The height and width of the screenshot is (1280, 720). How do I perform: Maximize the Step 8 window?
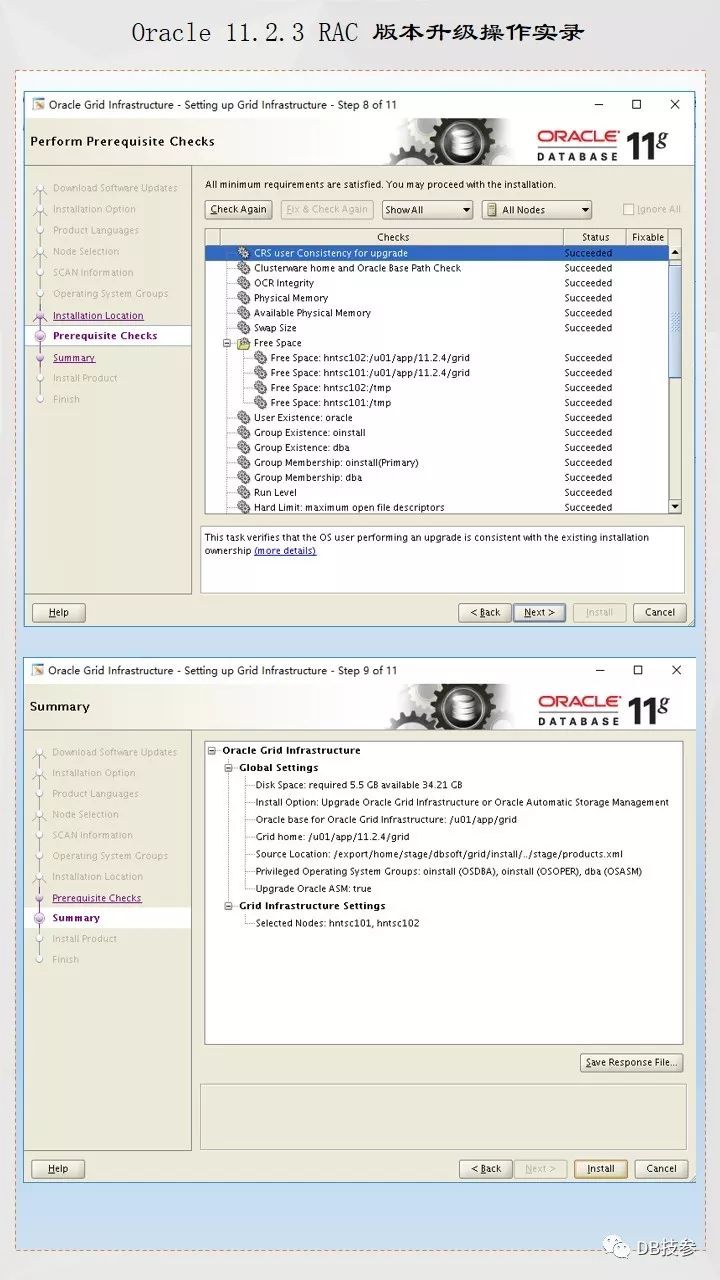(x=636, y=104)
